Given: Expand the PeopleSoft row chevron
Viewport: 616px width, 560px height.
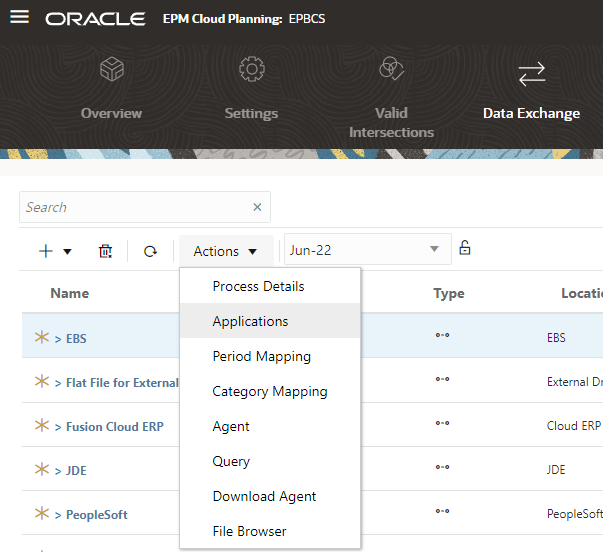Looking at the screenshot, I should (x=58, y=515).
